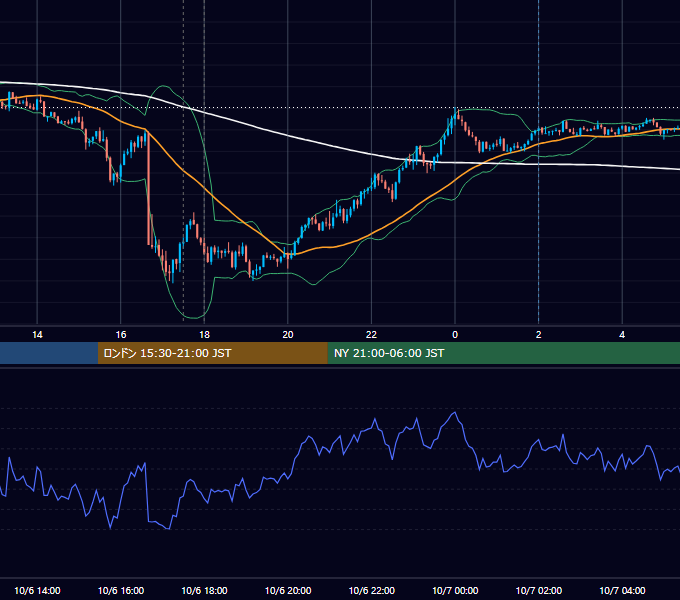Select the 20 hour axis label
This screenshot has width=680, height=600.
coord(288,335)
